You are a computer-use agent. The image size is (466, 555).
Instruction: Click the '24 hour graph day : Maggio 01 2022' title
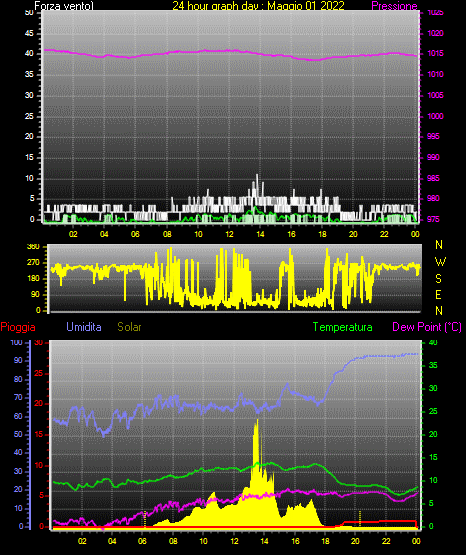(258, 6)
